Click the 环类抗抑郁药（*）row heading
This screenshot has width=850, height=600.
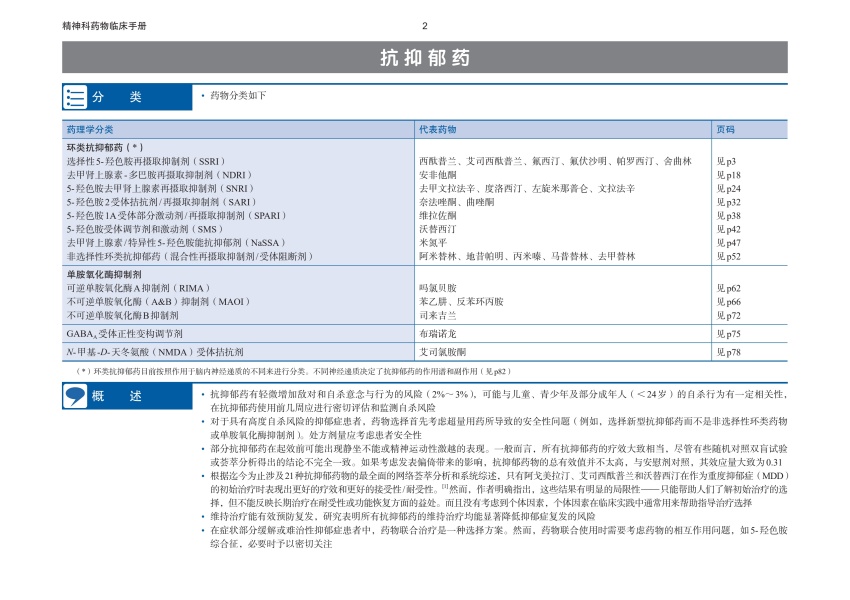pyautogui.click(x=105, y=147)
